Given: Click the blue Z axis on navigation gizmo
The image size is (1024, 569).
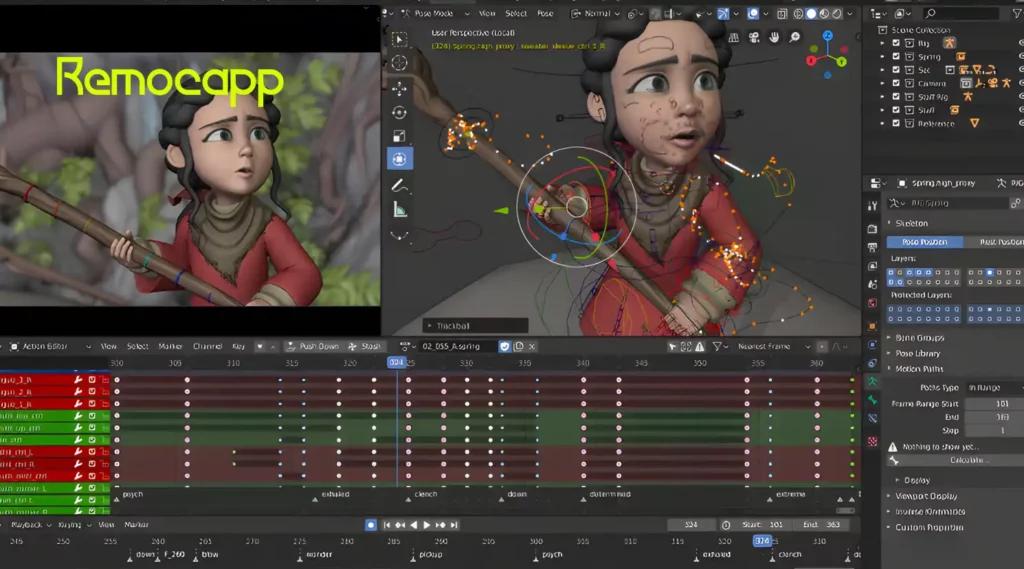Looking at the screenshot, I should tap(827, 36).
